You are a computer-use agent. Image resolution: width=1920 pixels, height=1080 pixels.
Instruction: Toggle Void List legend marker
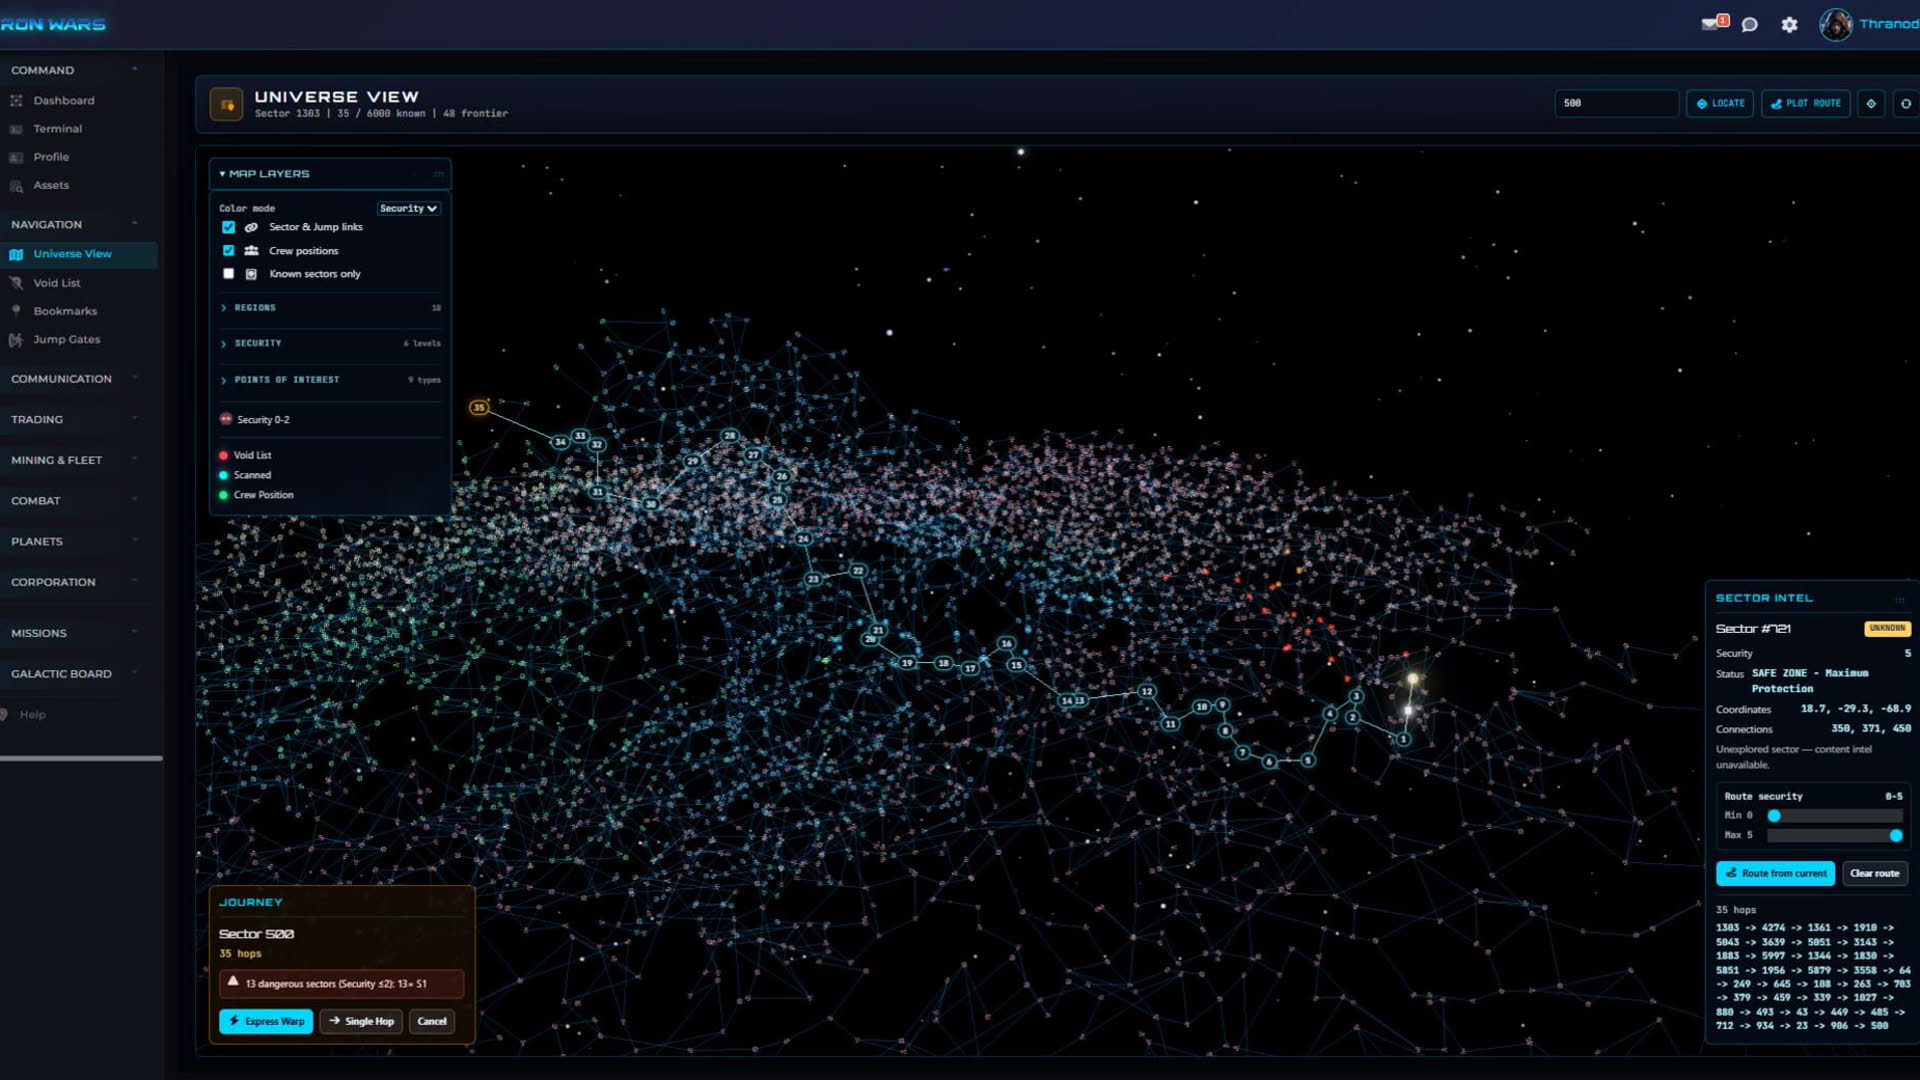223,456
